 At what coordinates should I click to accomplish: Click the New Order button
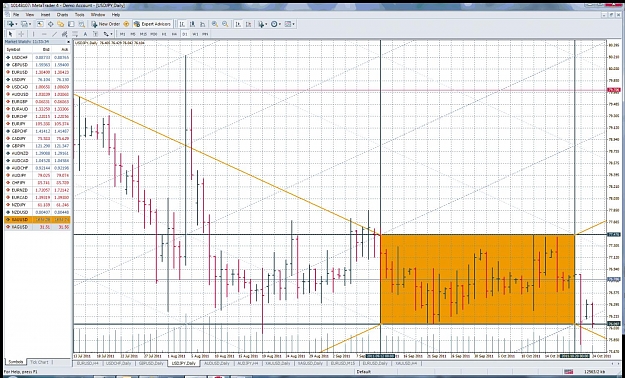click(x=105, y=24)
